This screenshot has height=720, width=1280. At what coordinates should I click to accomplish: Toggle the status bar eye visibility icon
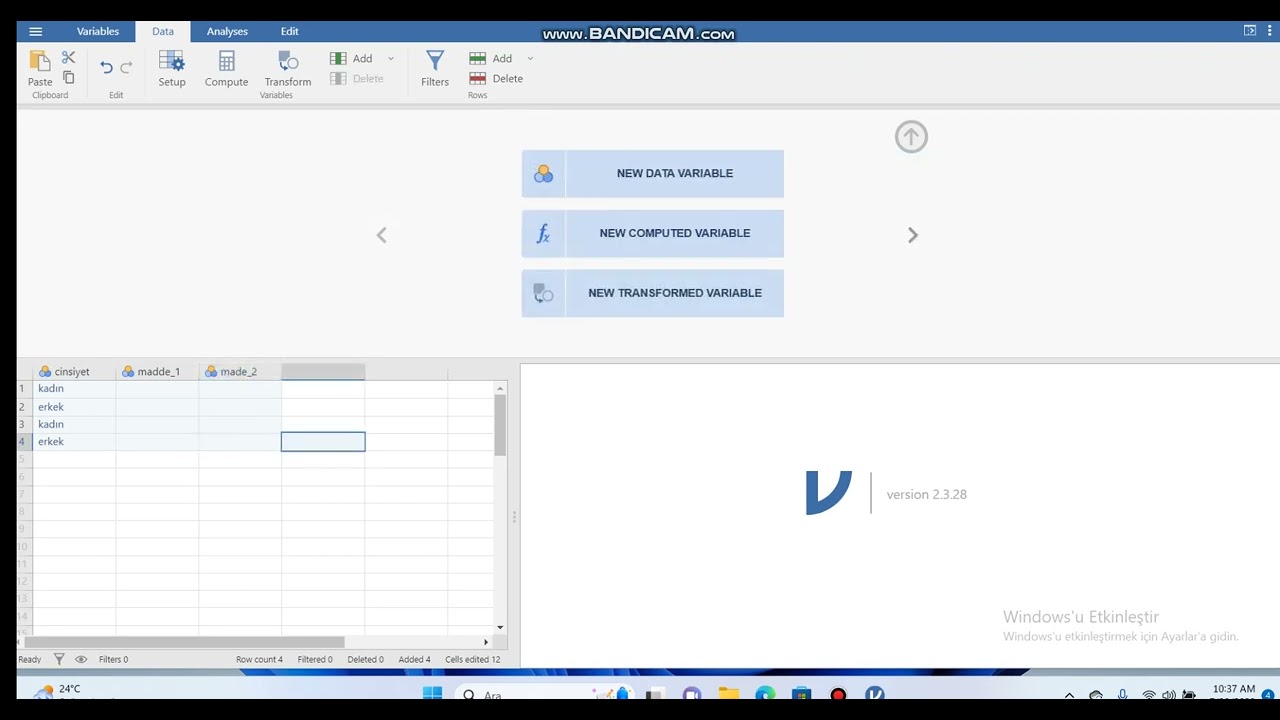pos(81,659)
